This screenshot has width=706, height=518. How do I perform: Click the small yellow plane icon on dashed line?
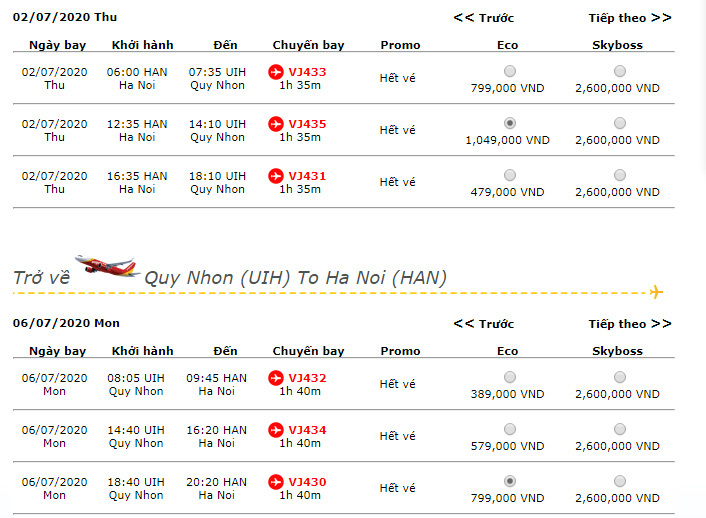point(656,292)
